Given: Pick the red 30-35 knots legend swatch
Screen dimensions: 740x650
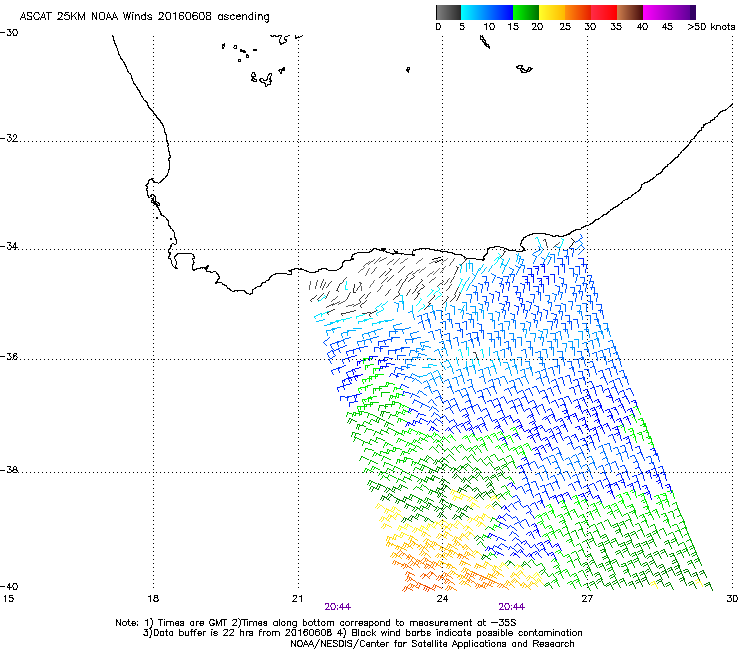Looking at the screenshot, I should (604, 12).
